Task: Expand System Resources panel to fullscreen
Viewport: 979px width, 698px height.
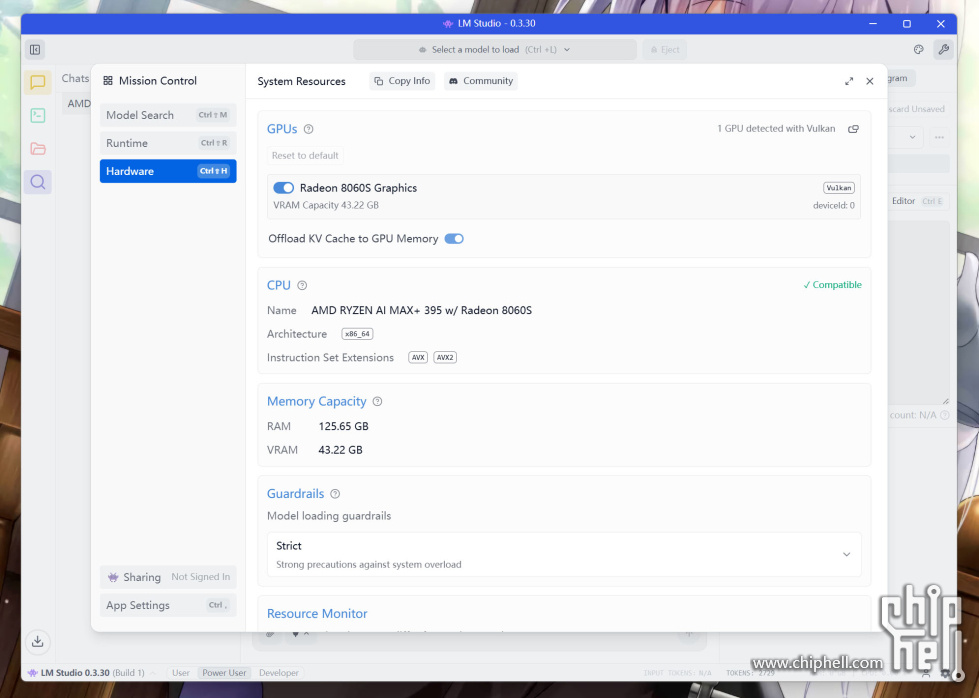Action: (849, 81)
